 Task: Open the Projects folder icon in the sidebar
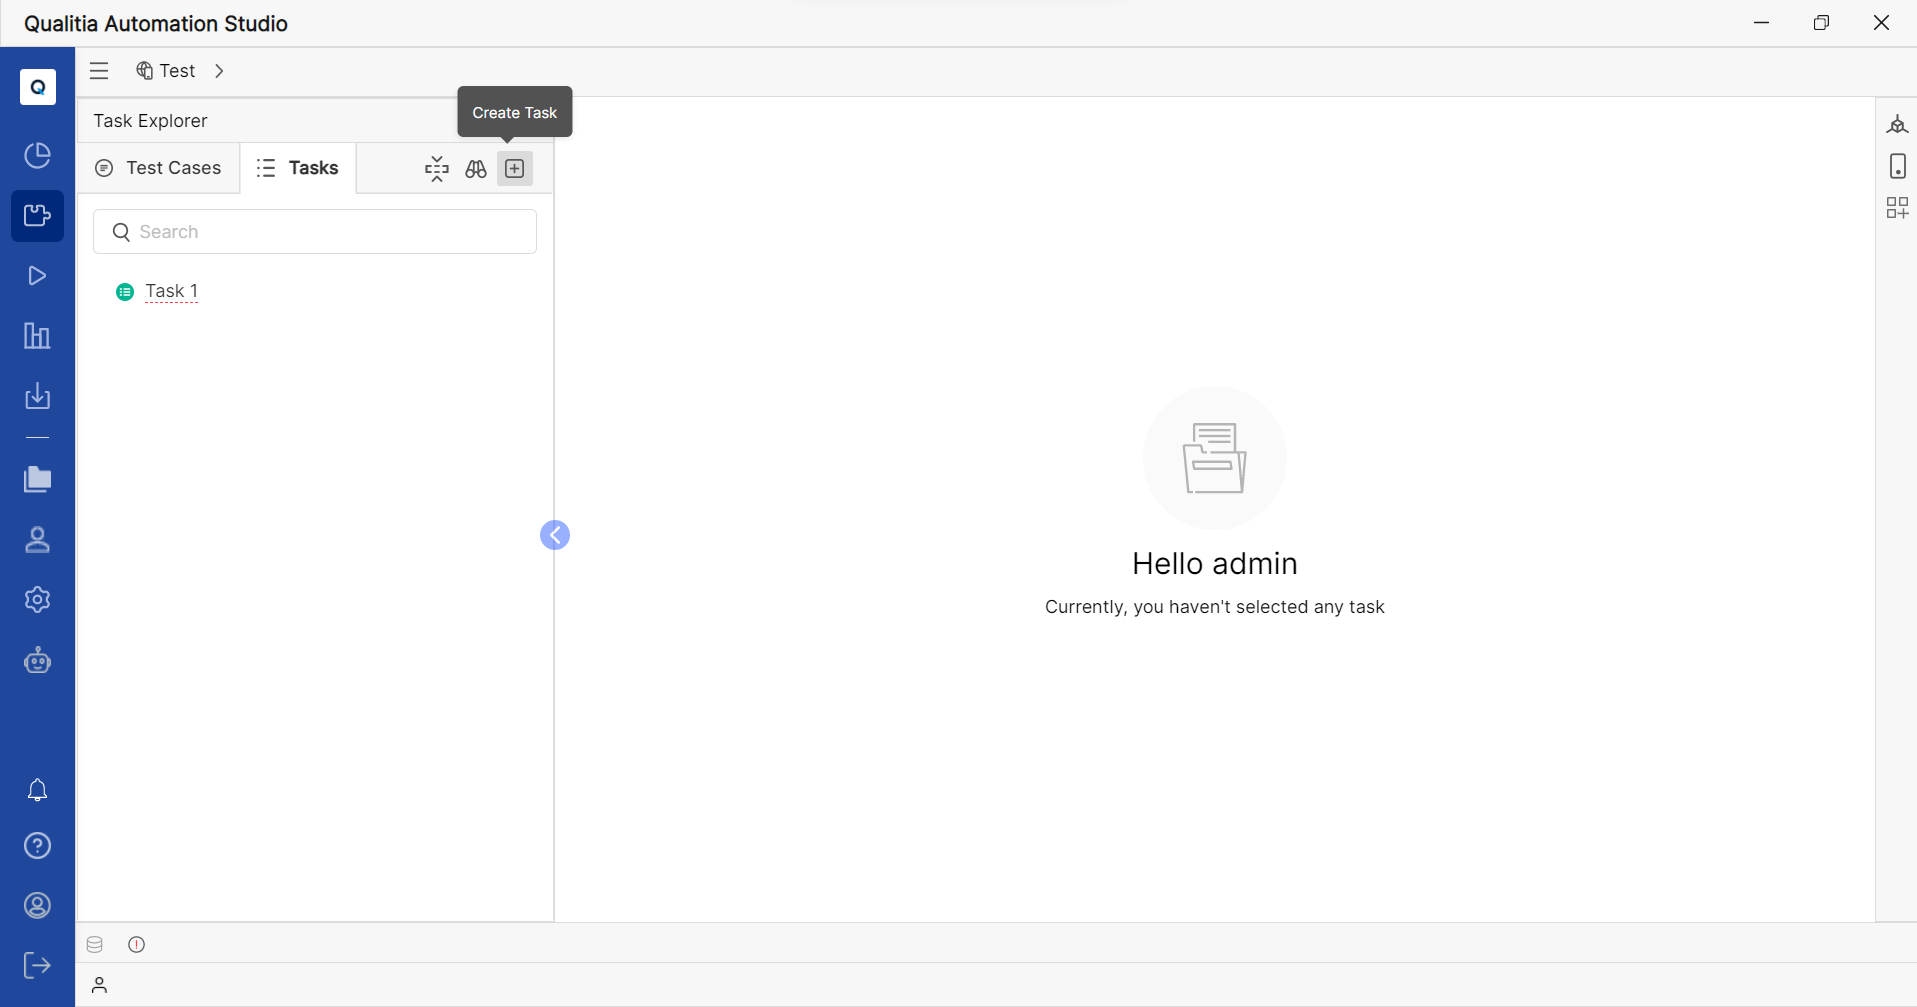[x=37, y=480]
